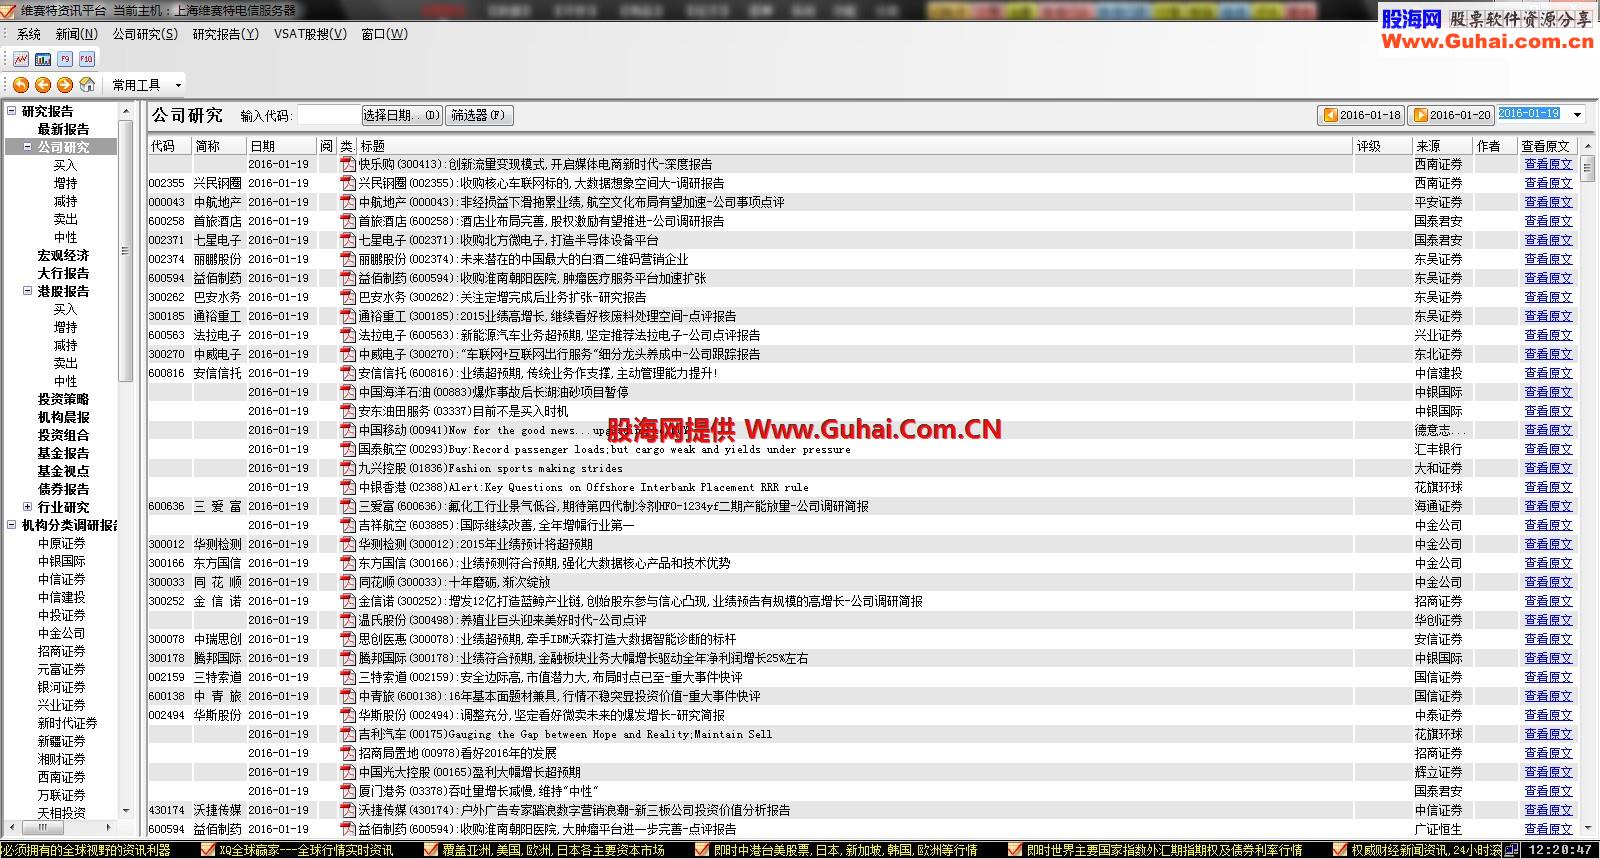Open PDF icon for 中航地产(000043) report

pyautogui.click(x=348, y=202)
